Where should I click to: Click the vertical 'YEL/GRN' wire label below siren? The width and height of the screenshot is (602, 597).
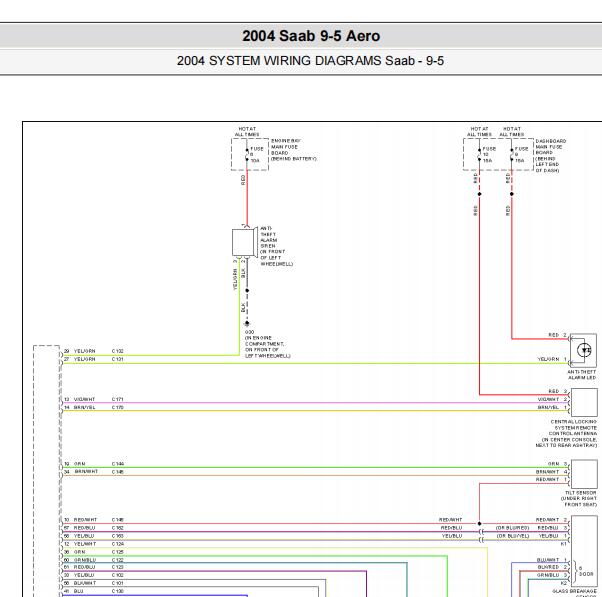click(235, 279)
